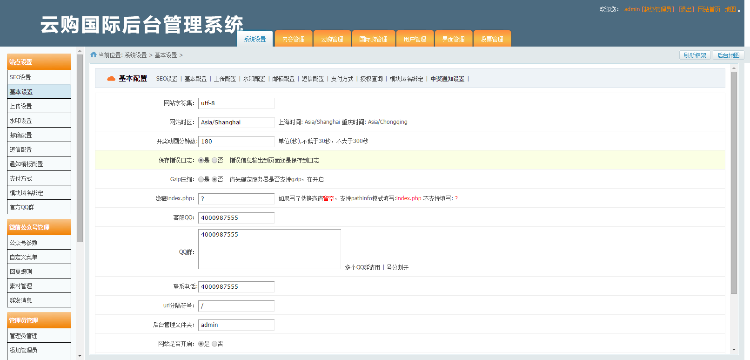Click the SEO设置 link in the sub-navigation
Screen dimensions: 750x360
point(167,79)
